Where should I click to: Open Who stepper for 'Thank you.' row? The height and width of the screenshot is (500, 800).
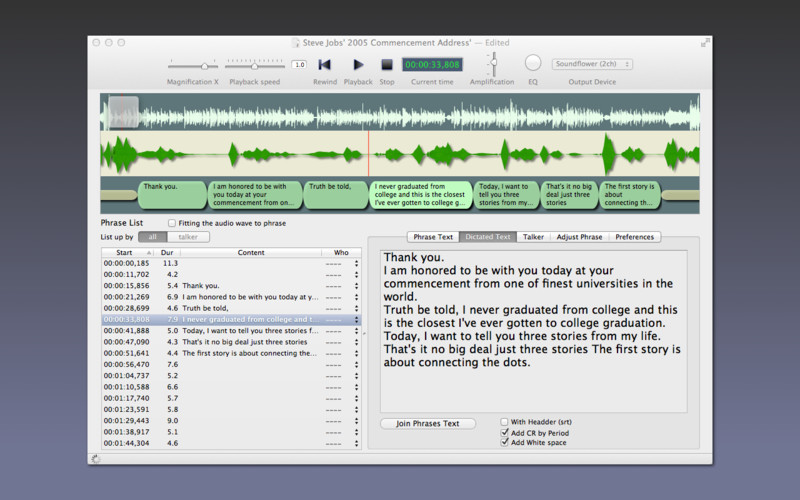tap(356, 286)
